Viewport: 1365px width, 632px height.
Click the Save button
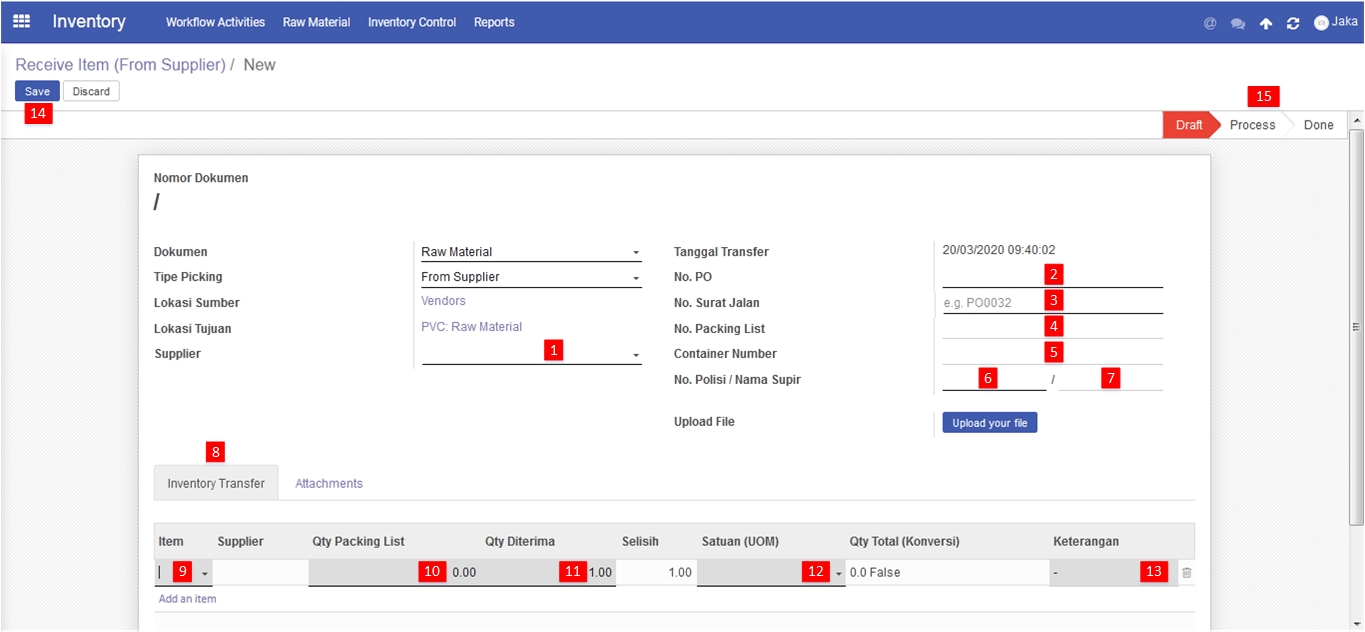[x=37, y=91]
